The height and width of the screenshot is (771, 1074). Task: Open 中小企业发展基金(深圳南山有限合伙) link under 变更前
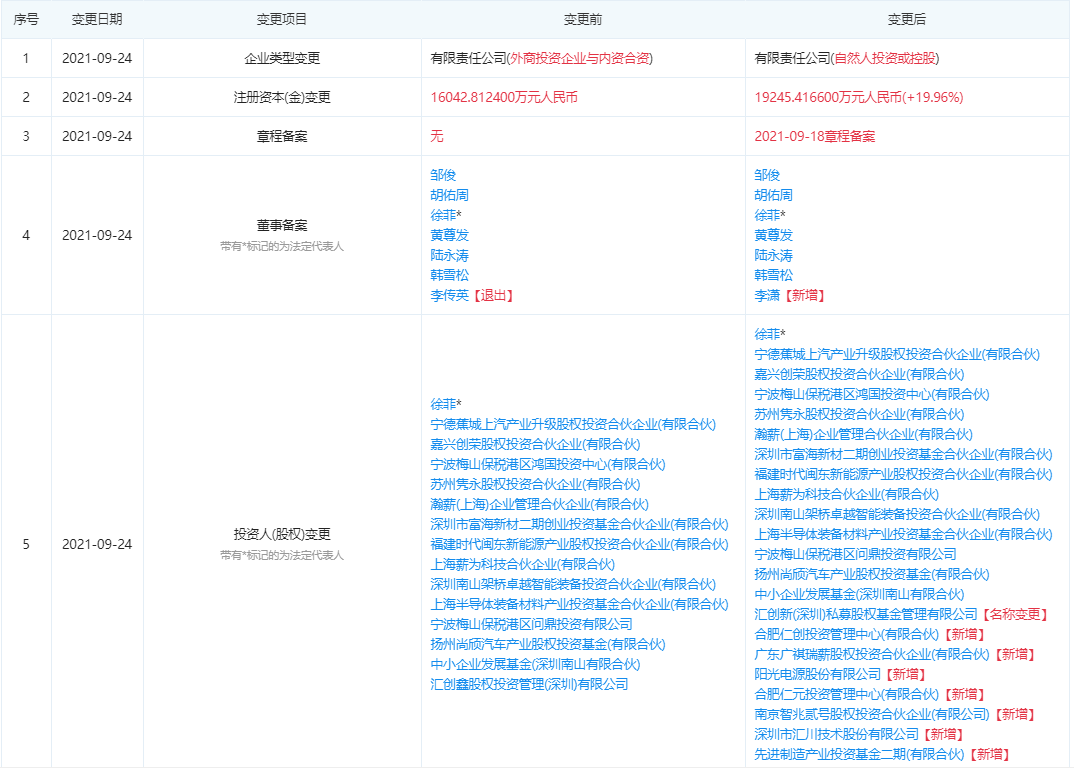click(x=535, y=664)
